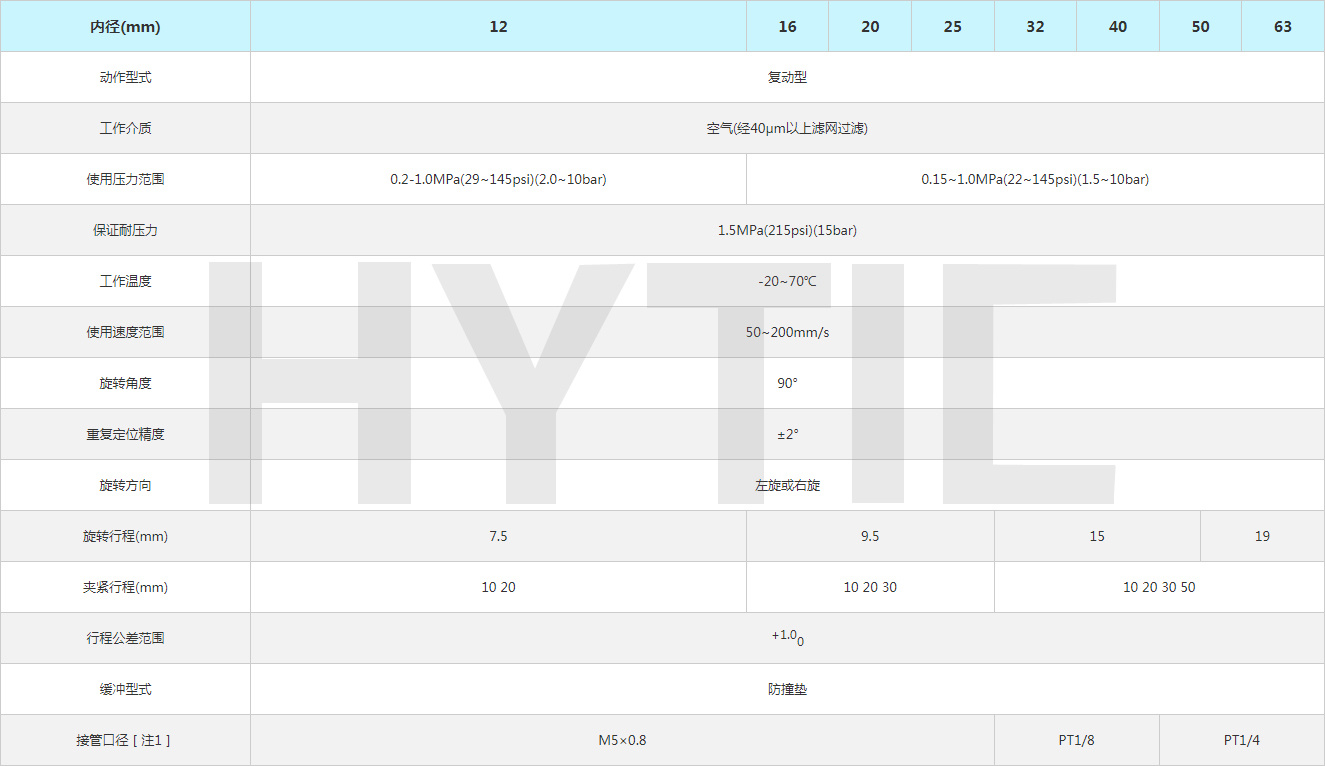Click the 15 rotation stroke value

(1097, 536)
